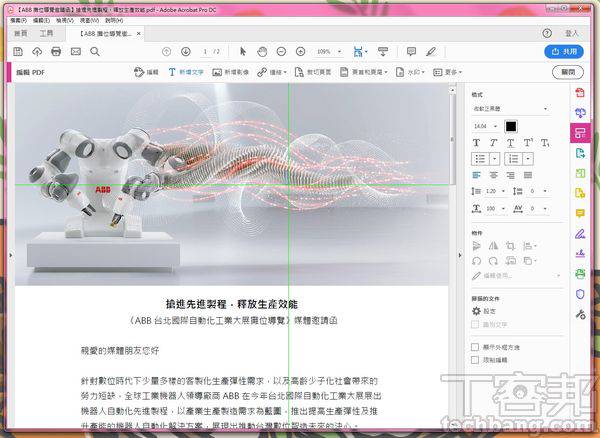Open Protect shield icon in sidebar
The width and height of the screenshot is (600, 438).
pos(580,294)
